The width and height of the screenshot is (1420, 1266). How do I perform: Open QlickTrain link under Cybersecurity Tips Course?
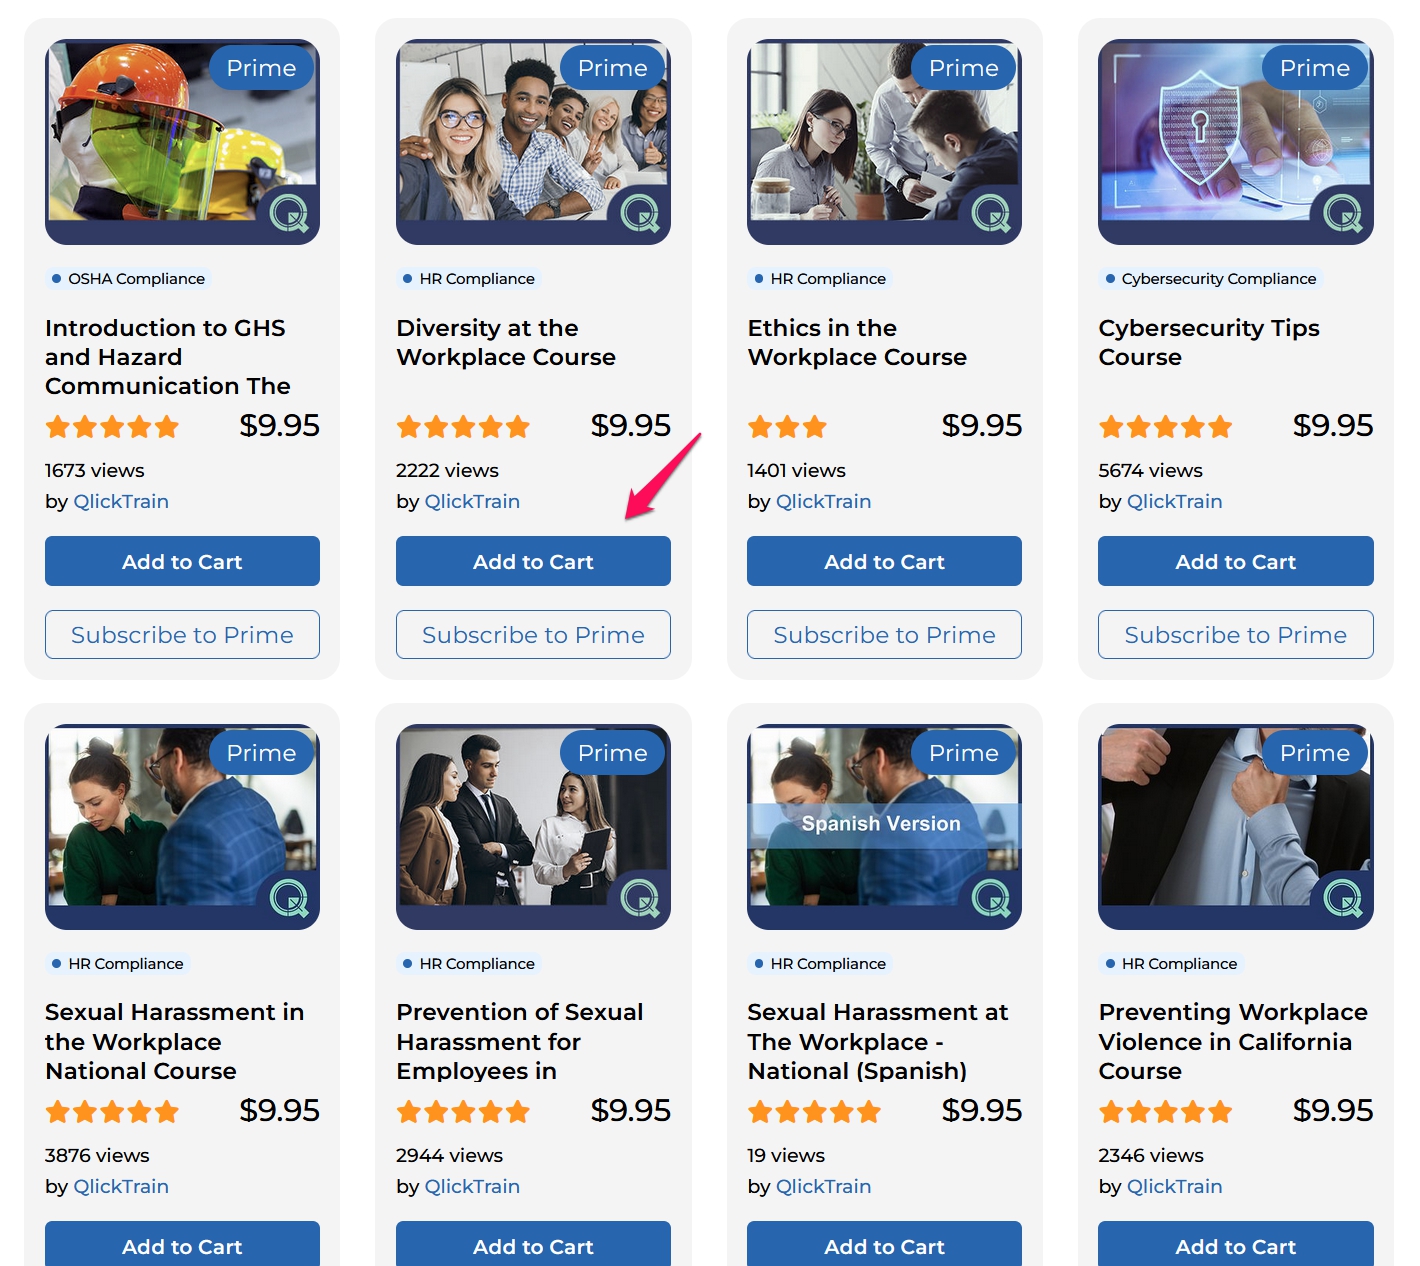coord(1174,502)
